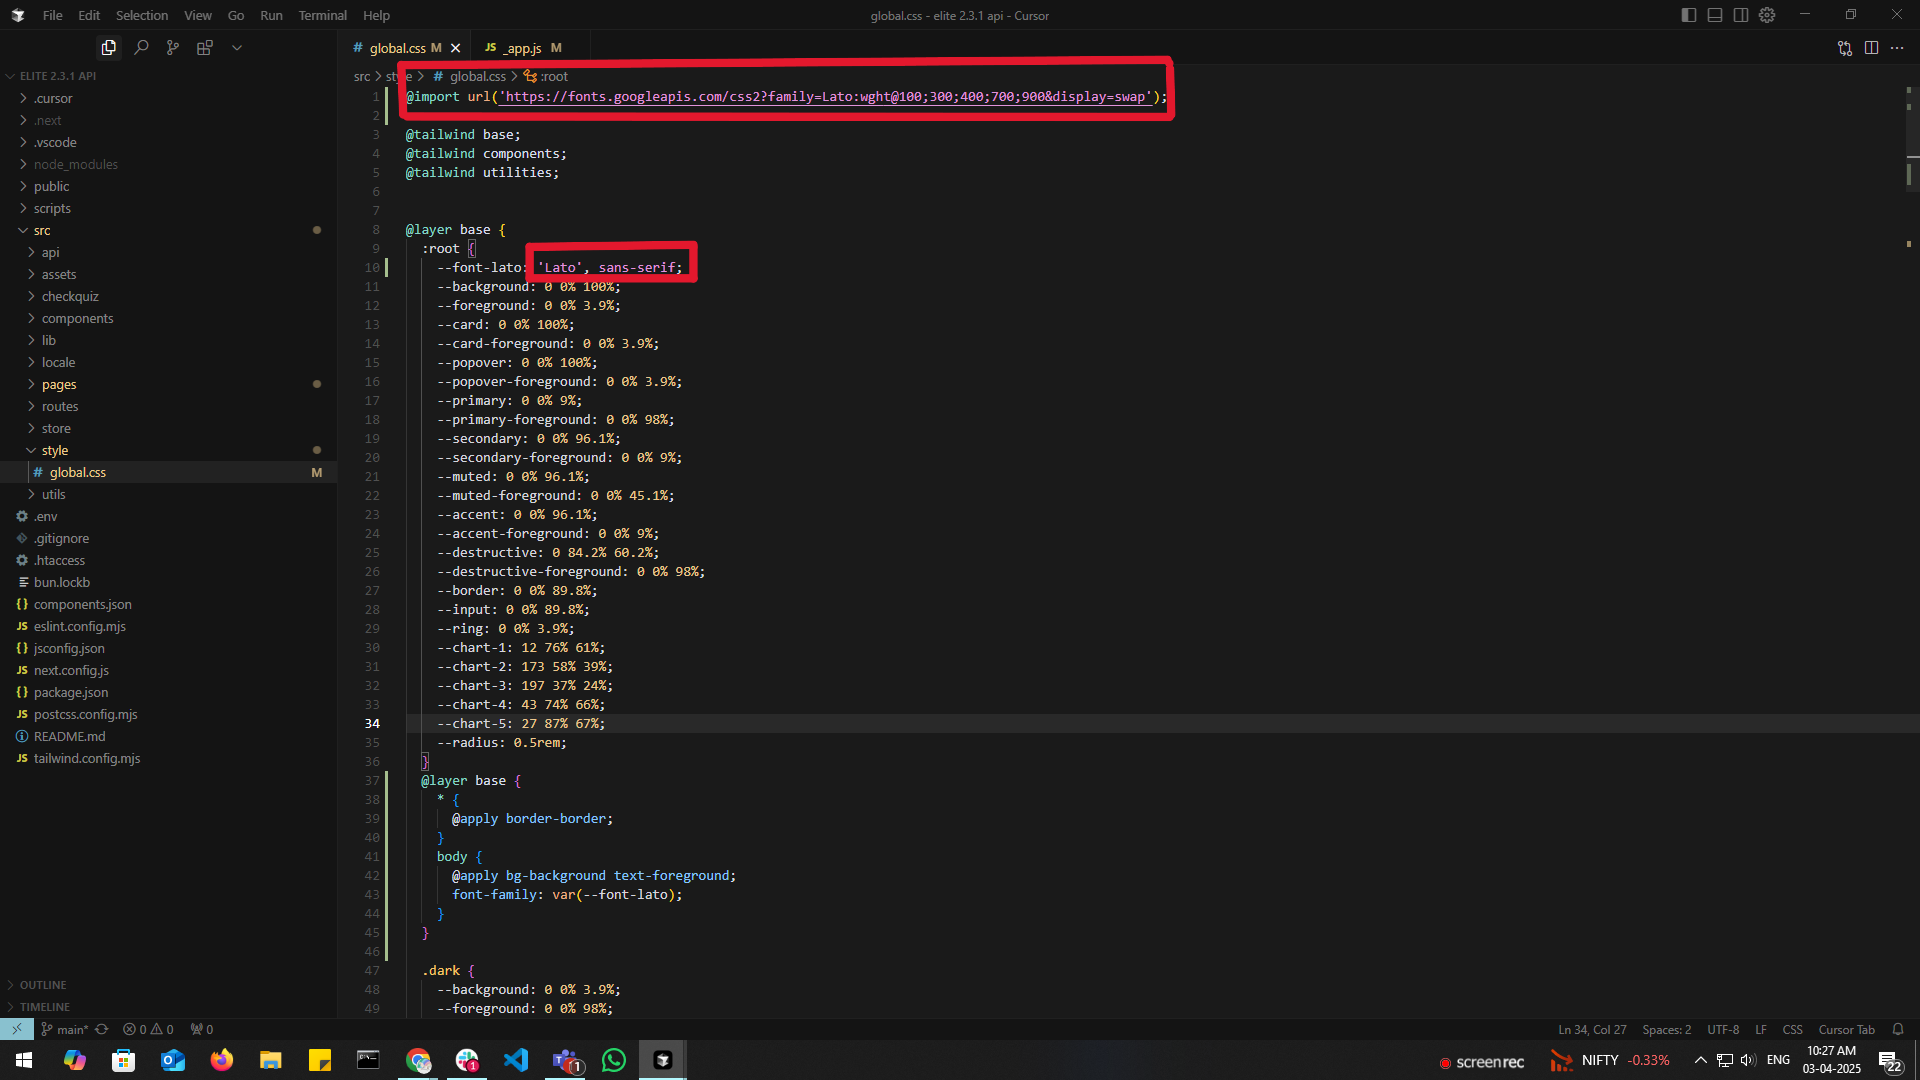Open the settings gear in the title bar
Image resolution: width=1920 pixels, height=1080 pixels.
coord(1767,15)
